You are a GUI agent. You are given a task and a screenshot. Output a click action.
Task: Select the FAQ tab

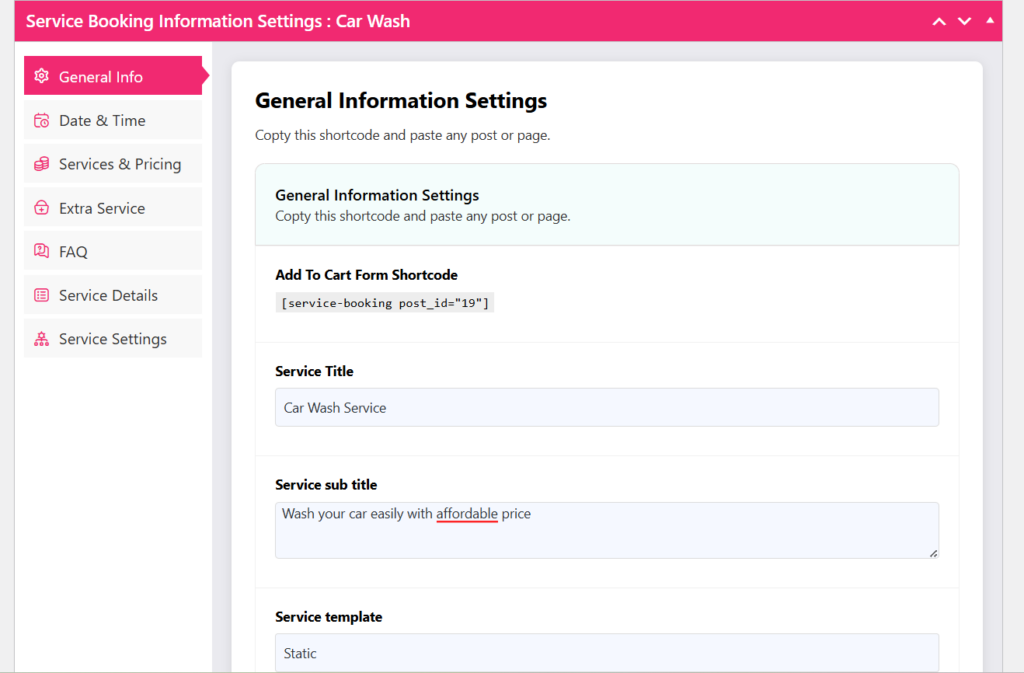pyautogui.click(x=113, y=251)
